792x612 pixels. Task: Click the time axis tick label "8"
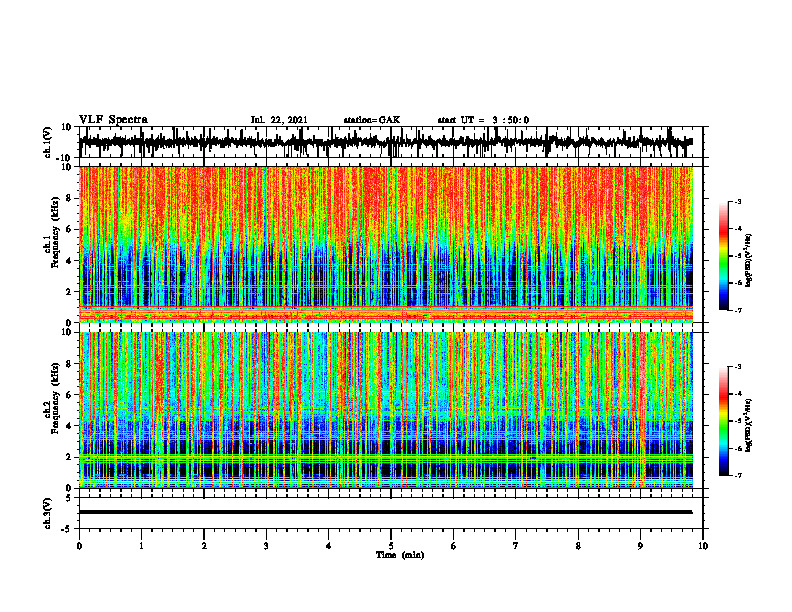578,546
